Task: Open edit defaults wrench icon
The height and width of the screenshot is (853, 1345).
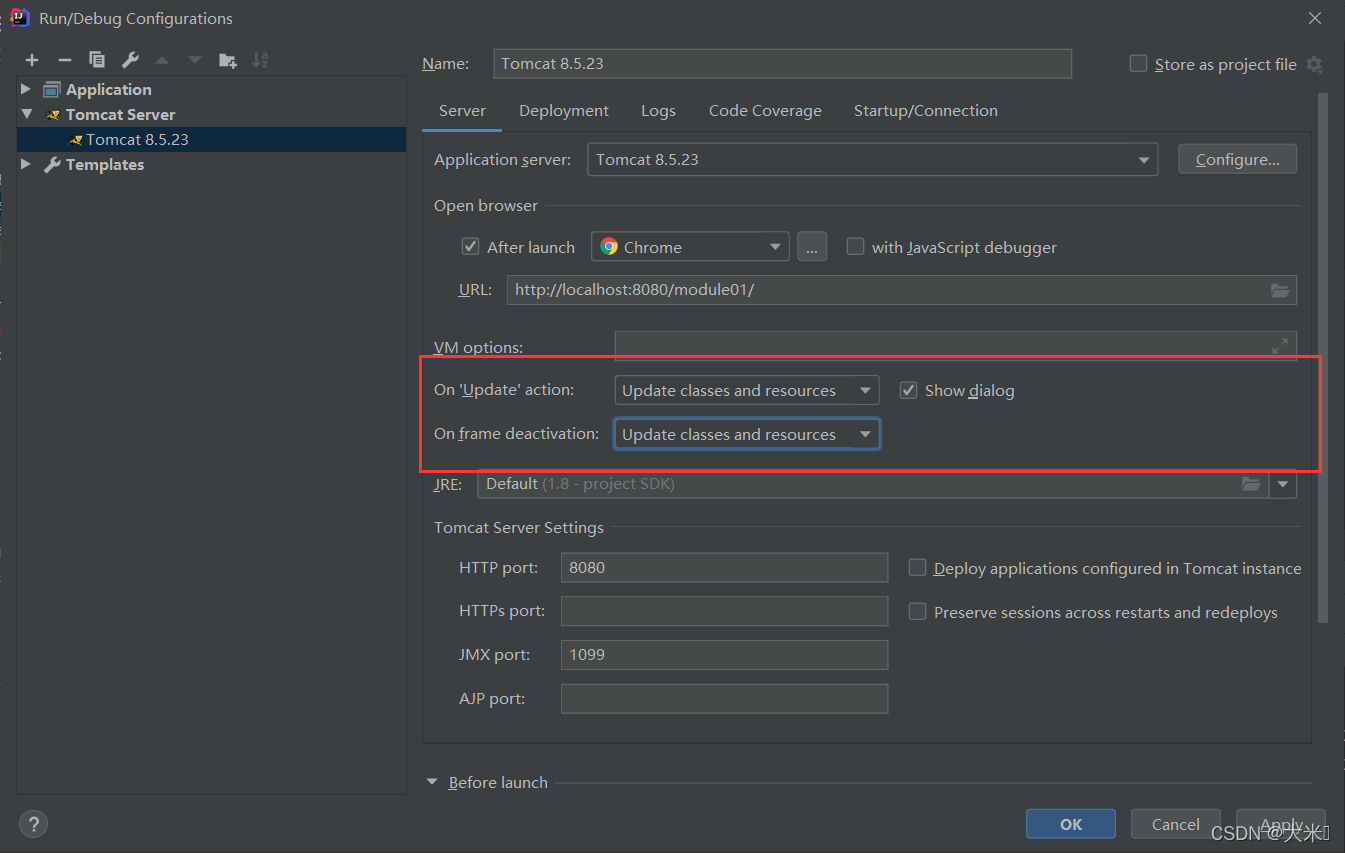Action: coord(130,61)
